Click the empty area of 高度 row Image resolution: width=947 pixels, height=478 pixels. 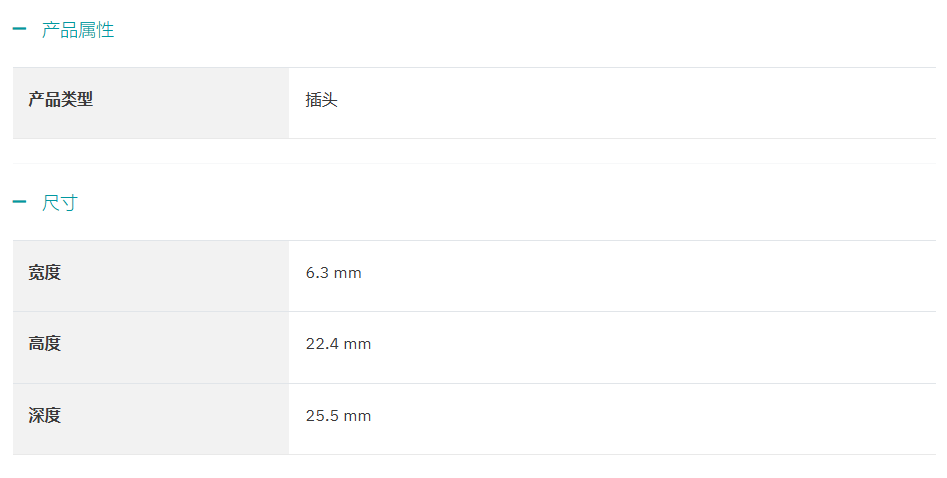pyautogui.click(x=654, y=347)
